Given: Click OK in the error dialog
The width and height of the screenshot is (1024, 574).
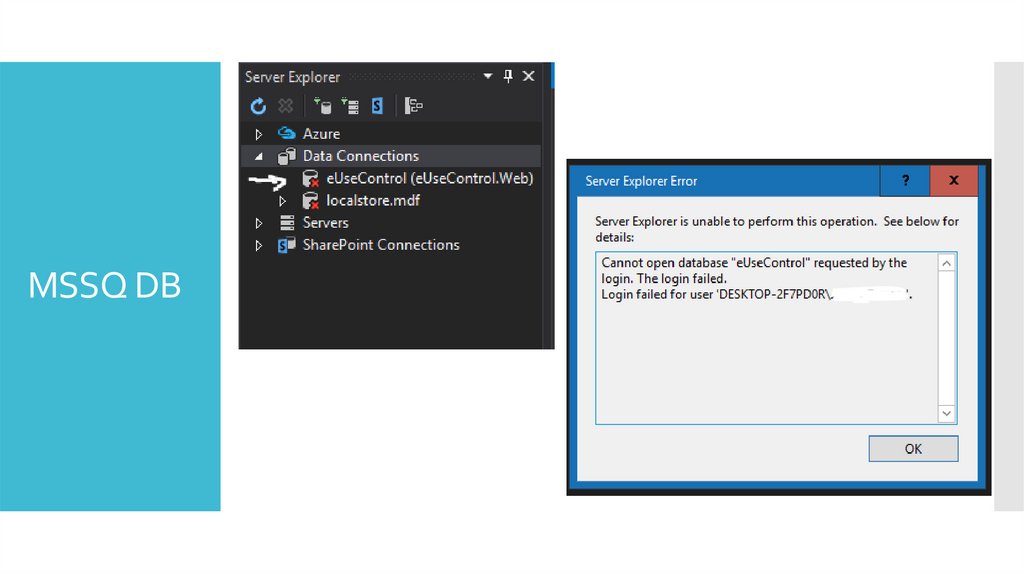Looking at the screenshot, I should click(x=913, y=449).
